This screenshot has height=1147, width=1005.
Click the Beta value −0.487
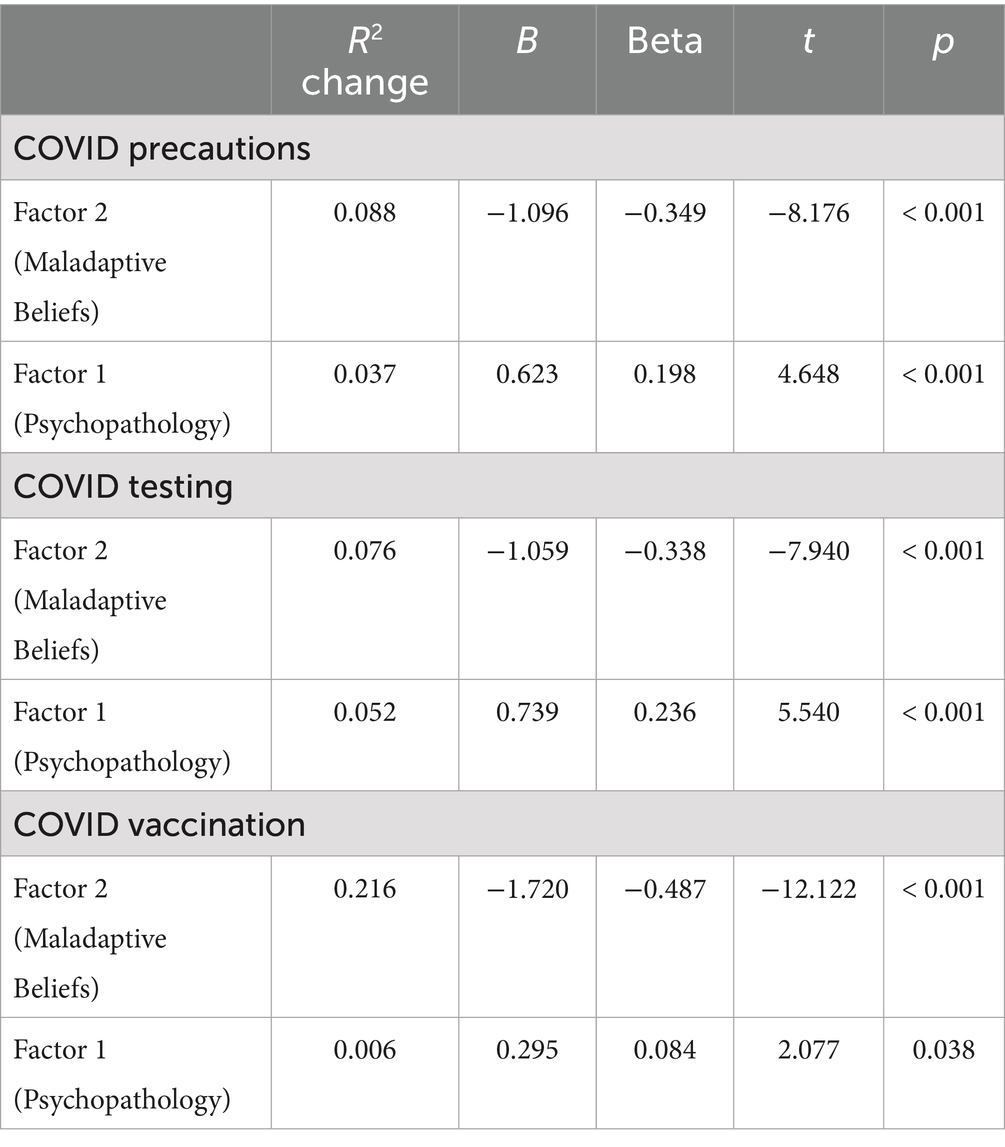coord(664,888)
